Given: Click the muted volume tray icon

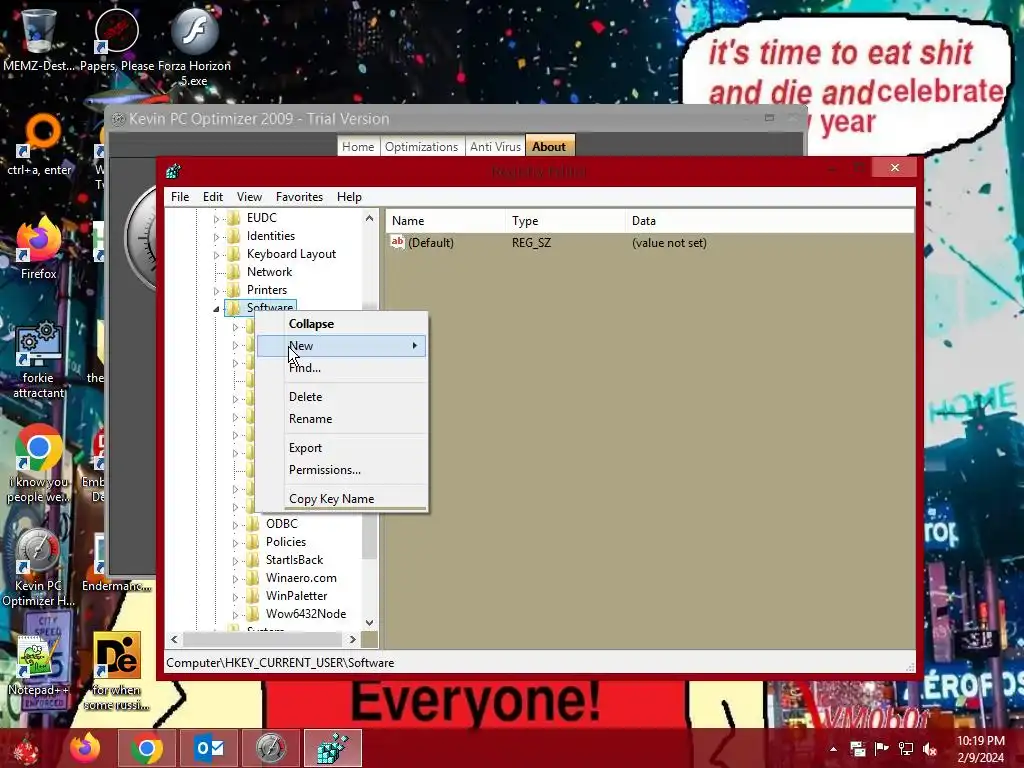Looking at the screenshot, I should click(x=930, y=749).
